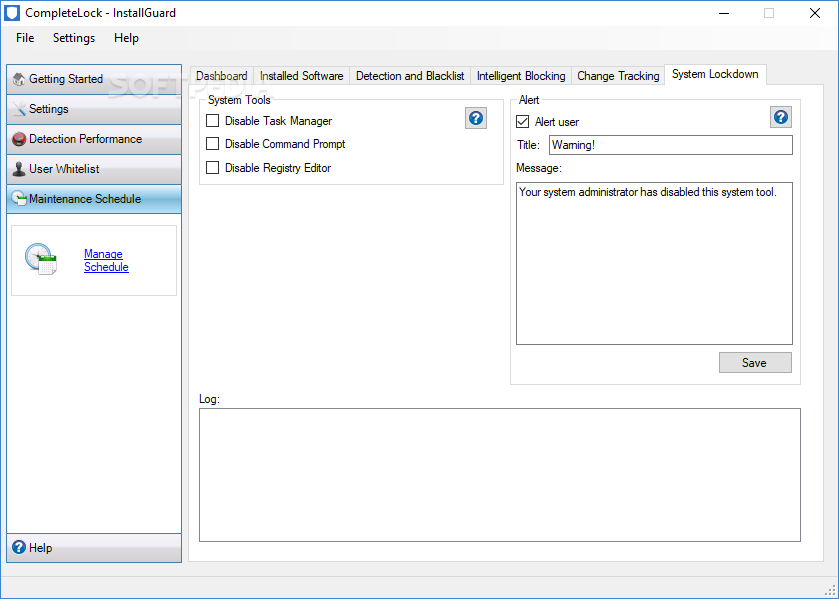Follow the Manage Schedule link
Viewport: 839px width, 599px height.
(x=106, y=260)
